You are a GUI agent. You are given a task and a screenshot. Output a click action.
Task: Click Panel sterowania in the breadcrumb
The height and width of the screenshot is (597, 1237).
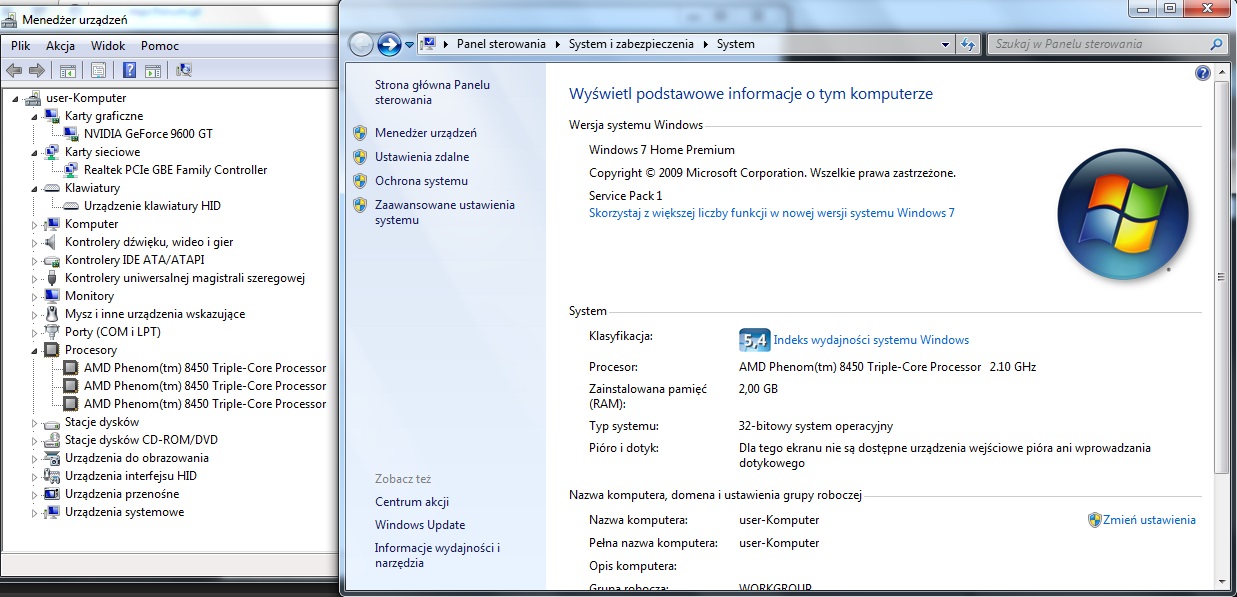[501, 44]
